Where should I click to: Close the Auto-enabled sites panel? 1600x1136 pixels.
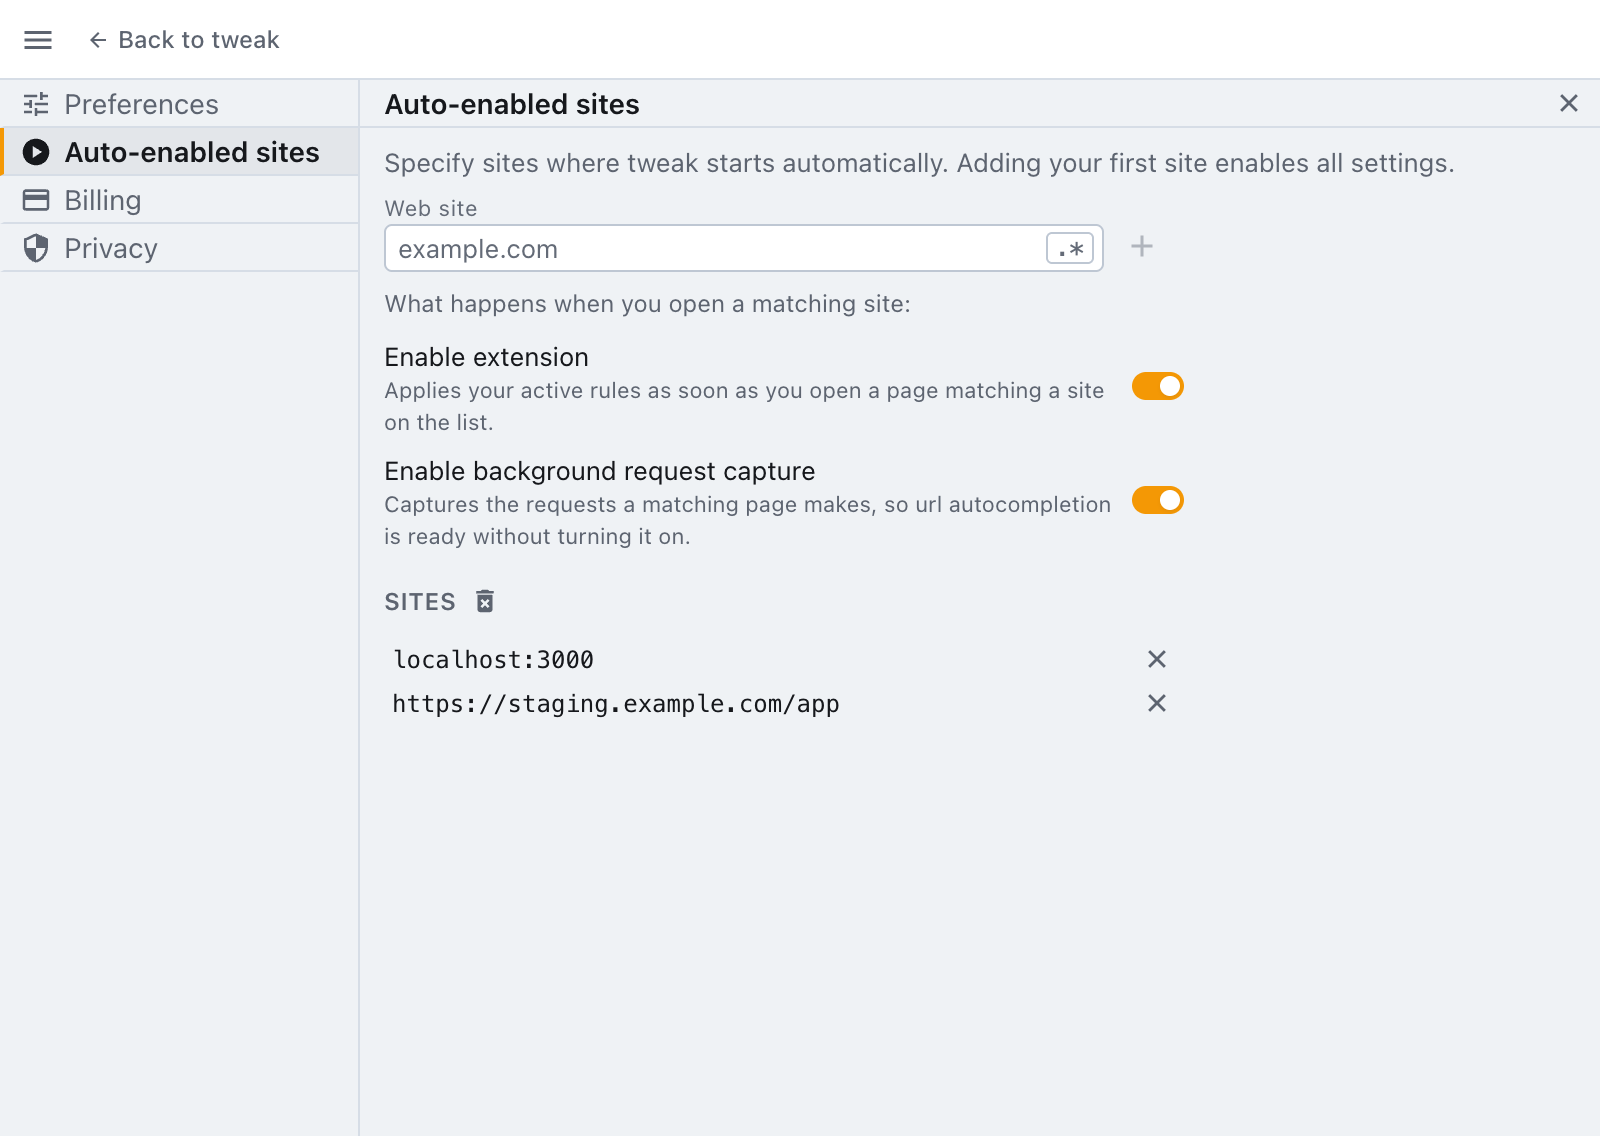coord(1569,103)
